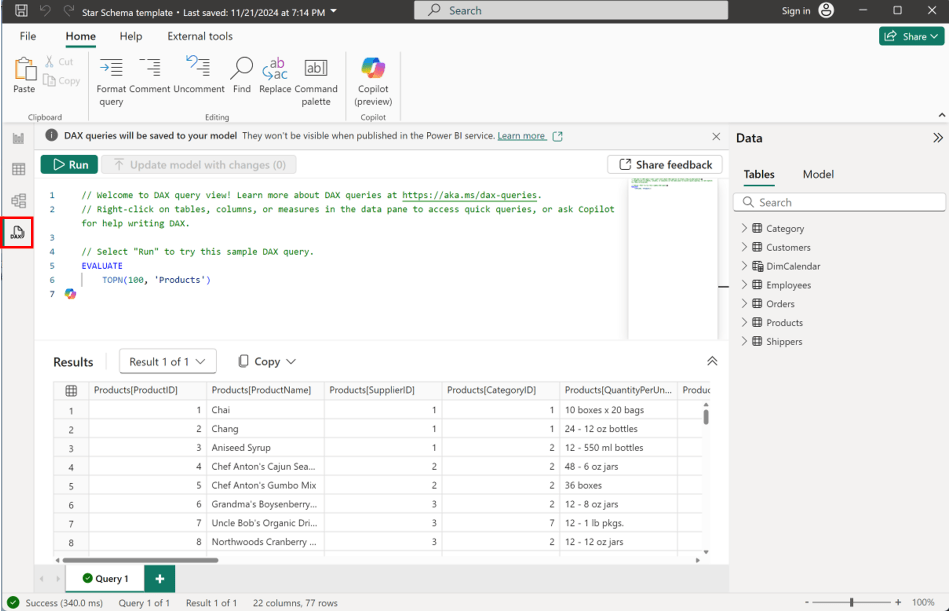951x615 pixels.
Task: Dismiss the DAX queries info banner
Action: click(x=716, y=136)
